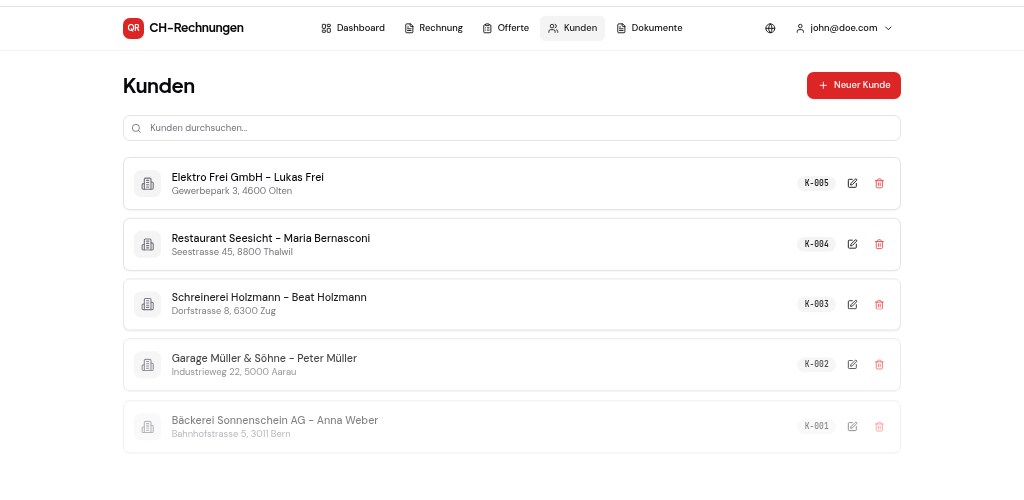
Task: Delete customer Schreinerei Holzmann
Action: pos(879,304)
